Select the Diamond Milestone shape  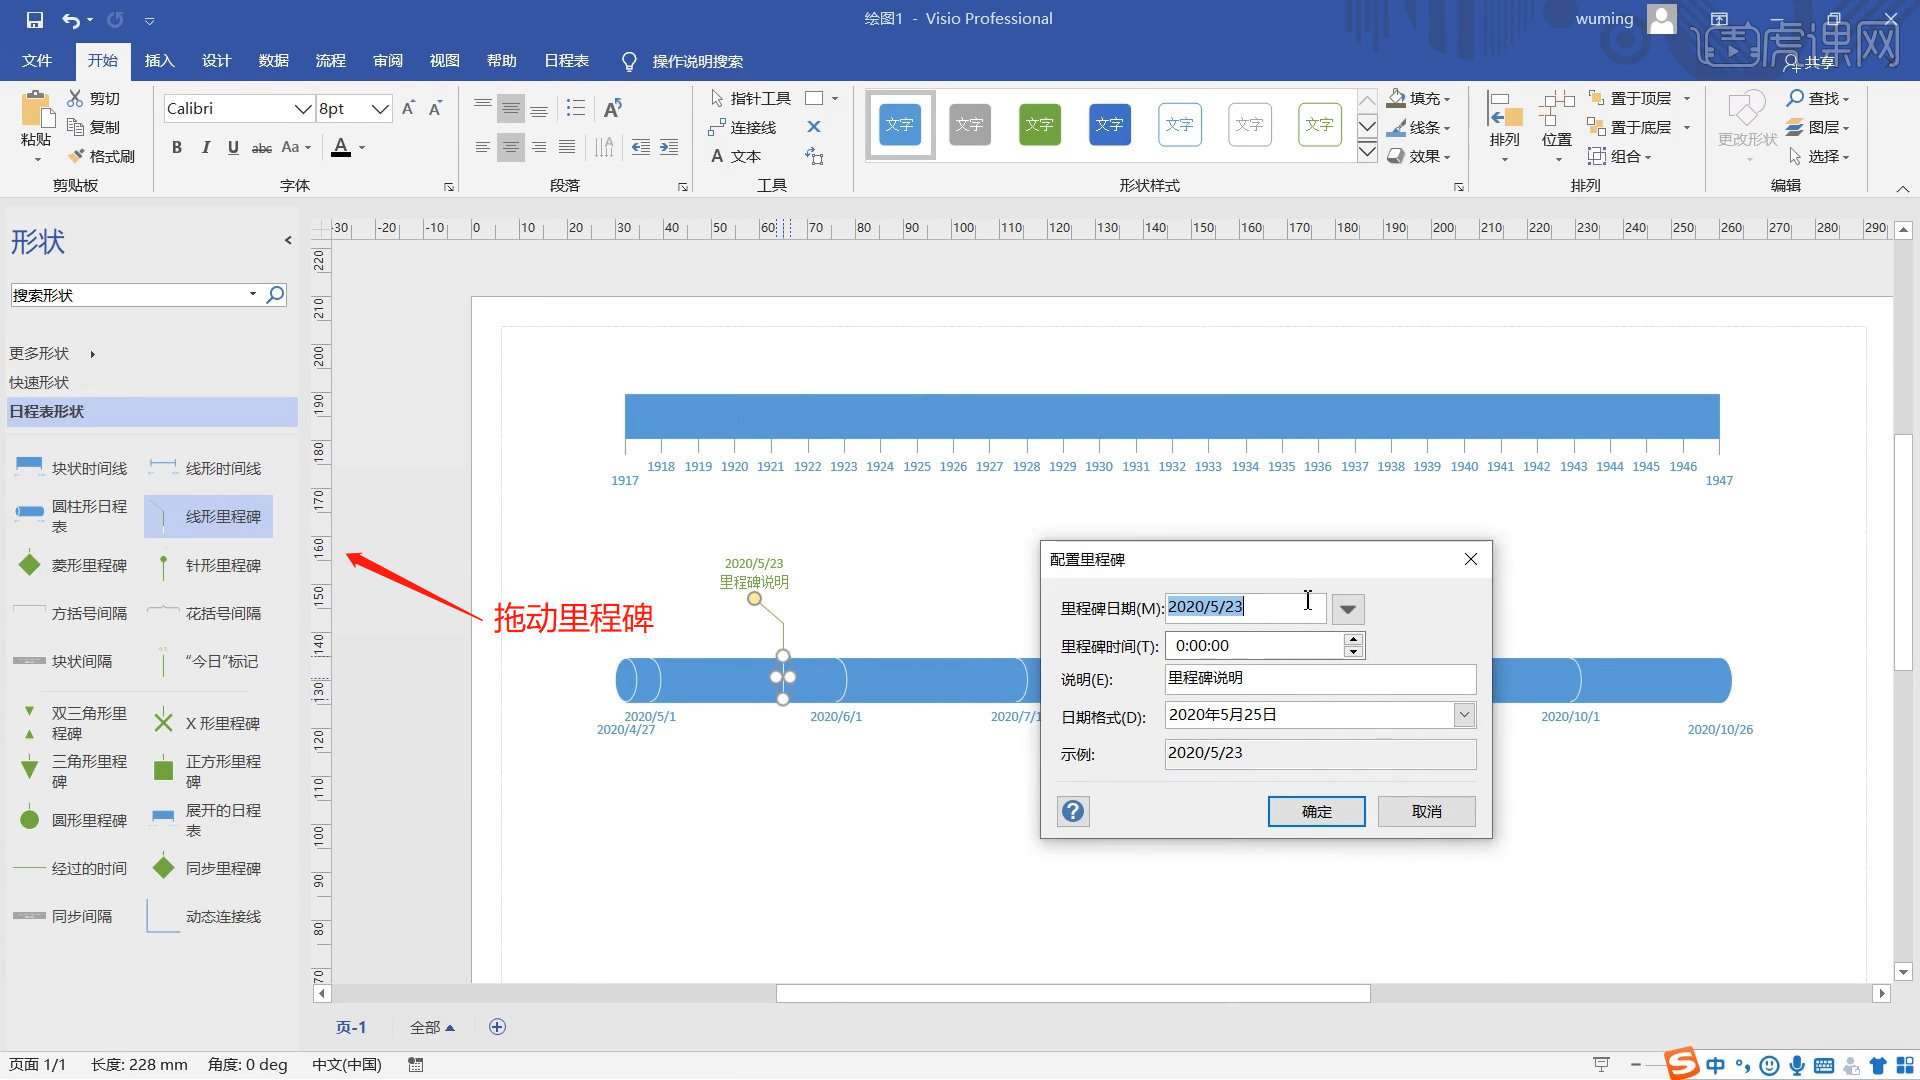[x=72, y=565]
